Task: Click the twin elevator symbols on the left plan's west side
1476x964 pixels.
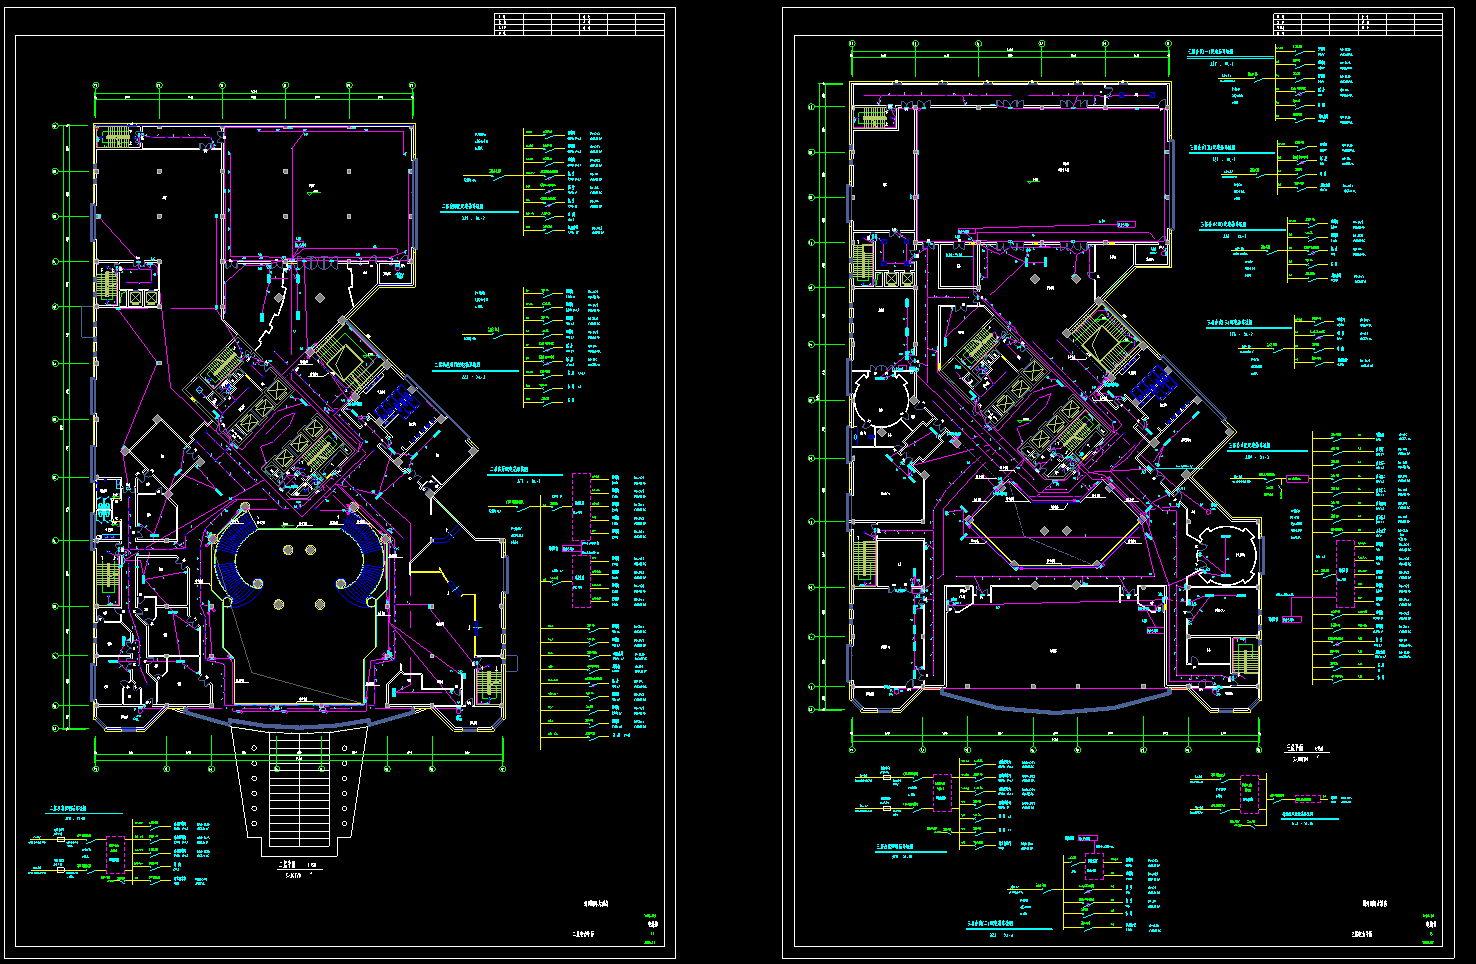Action: pos(139,297)
